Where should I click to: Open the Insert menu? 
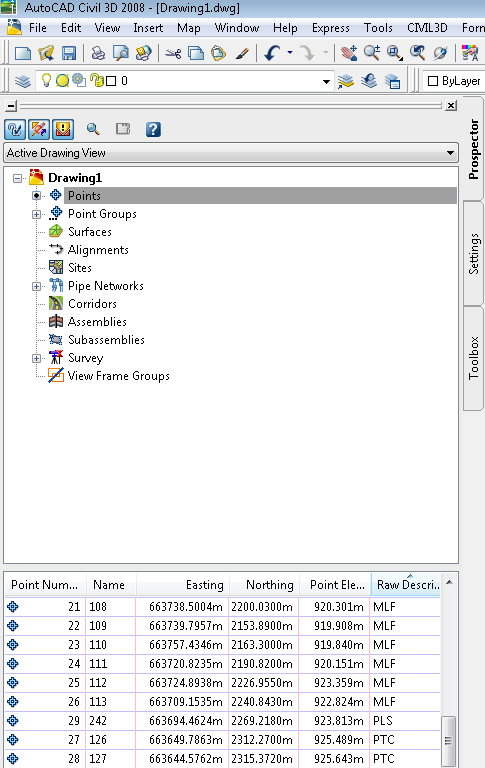(148, 28)
